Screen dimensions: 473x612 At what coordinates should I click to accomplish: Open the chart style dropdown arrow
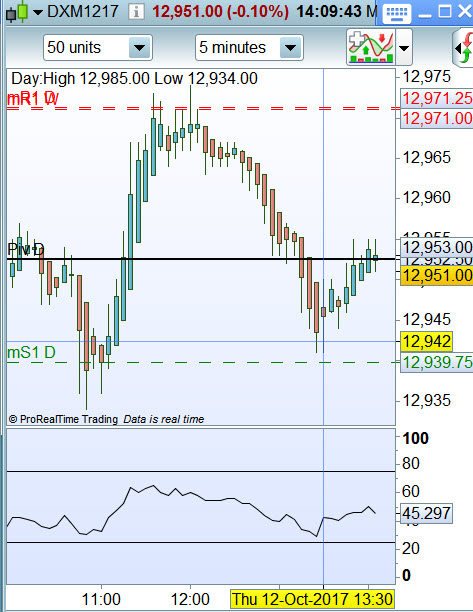(x=38, y=12)
